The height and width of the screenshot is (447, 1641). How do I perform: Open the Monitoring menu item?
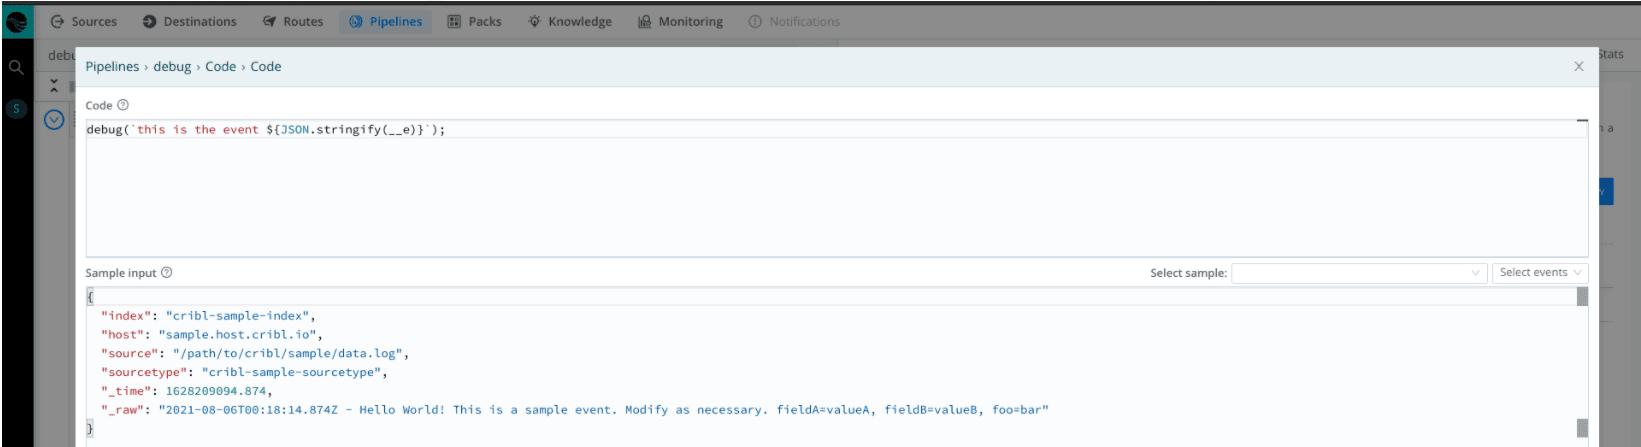point(680,21)
